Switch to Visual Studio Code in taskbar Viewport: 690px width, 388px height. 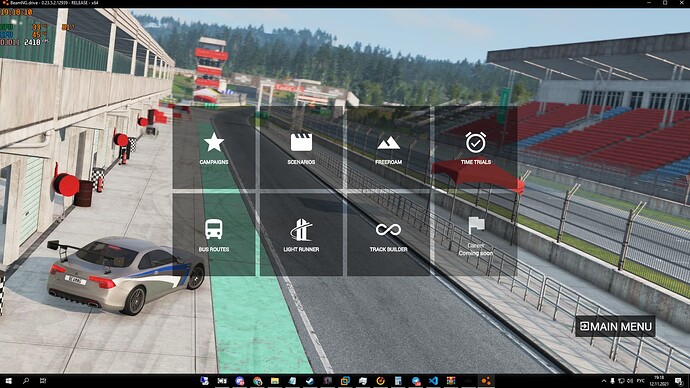(x=433, y=381)
